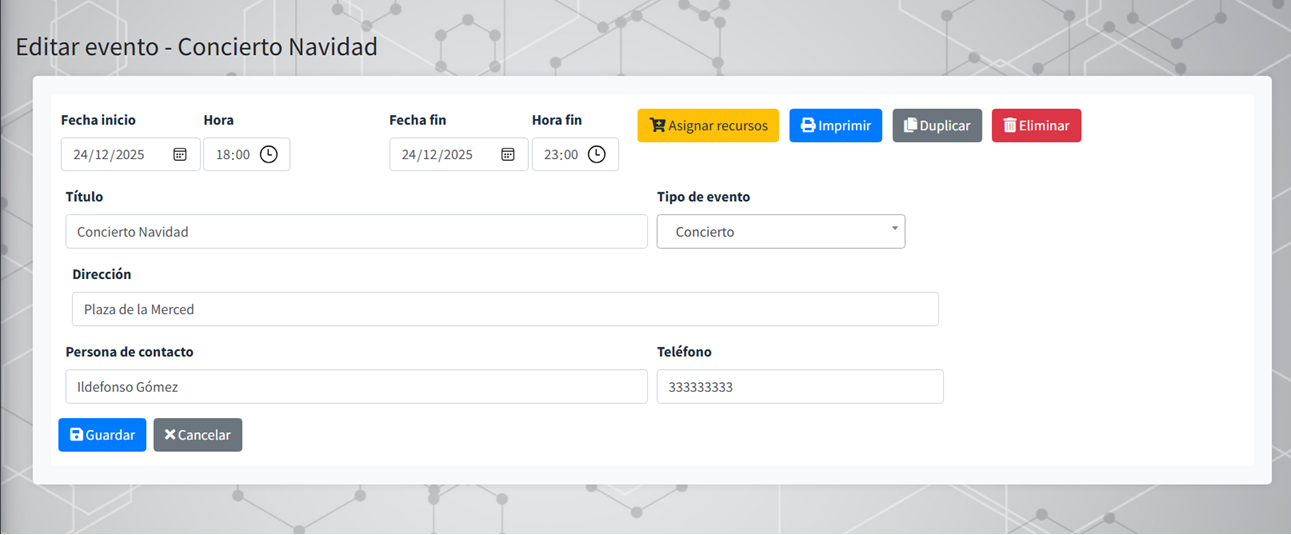
Task: Duplicate the event with Duplicar button
Action: pyautogui.click(x=937, y=126)
